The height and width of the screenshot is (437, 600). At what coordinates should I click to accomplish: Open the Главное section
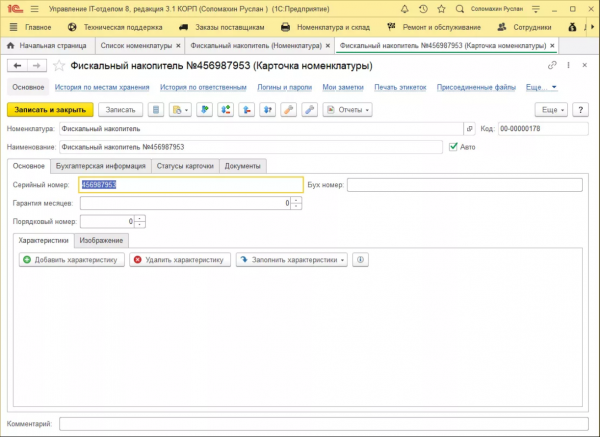(38, 27)
